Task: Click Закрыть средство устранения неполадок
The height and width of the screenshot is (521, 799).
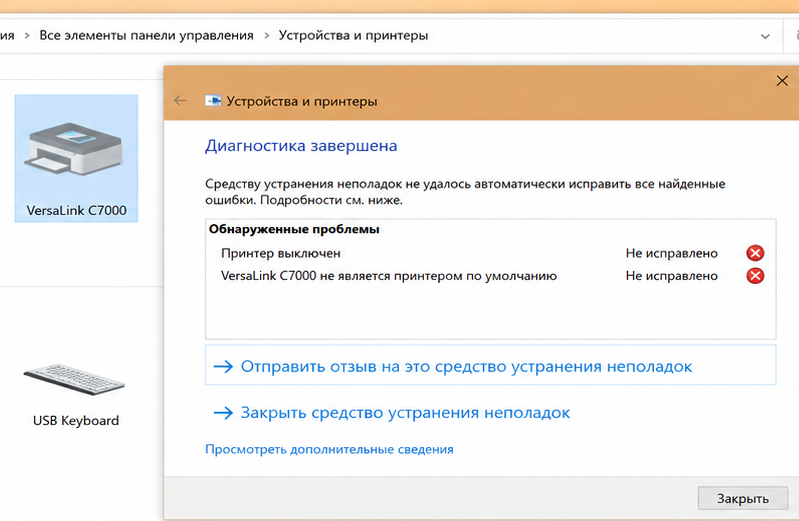Action: [391, 412]
